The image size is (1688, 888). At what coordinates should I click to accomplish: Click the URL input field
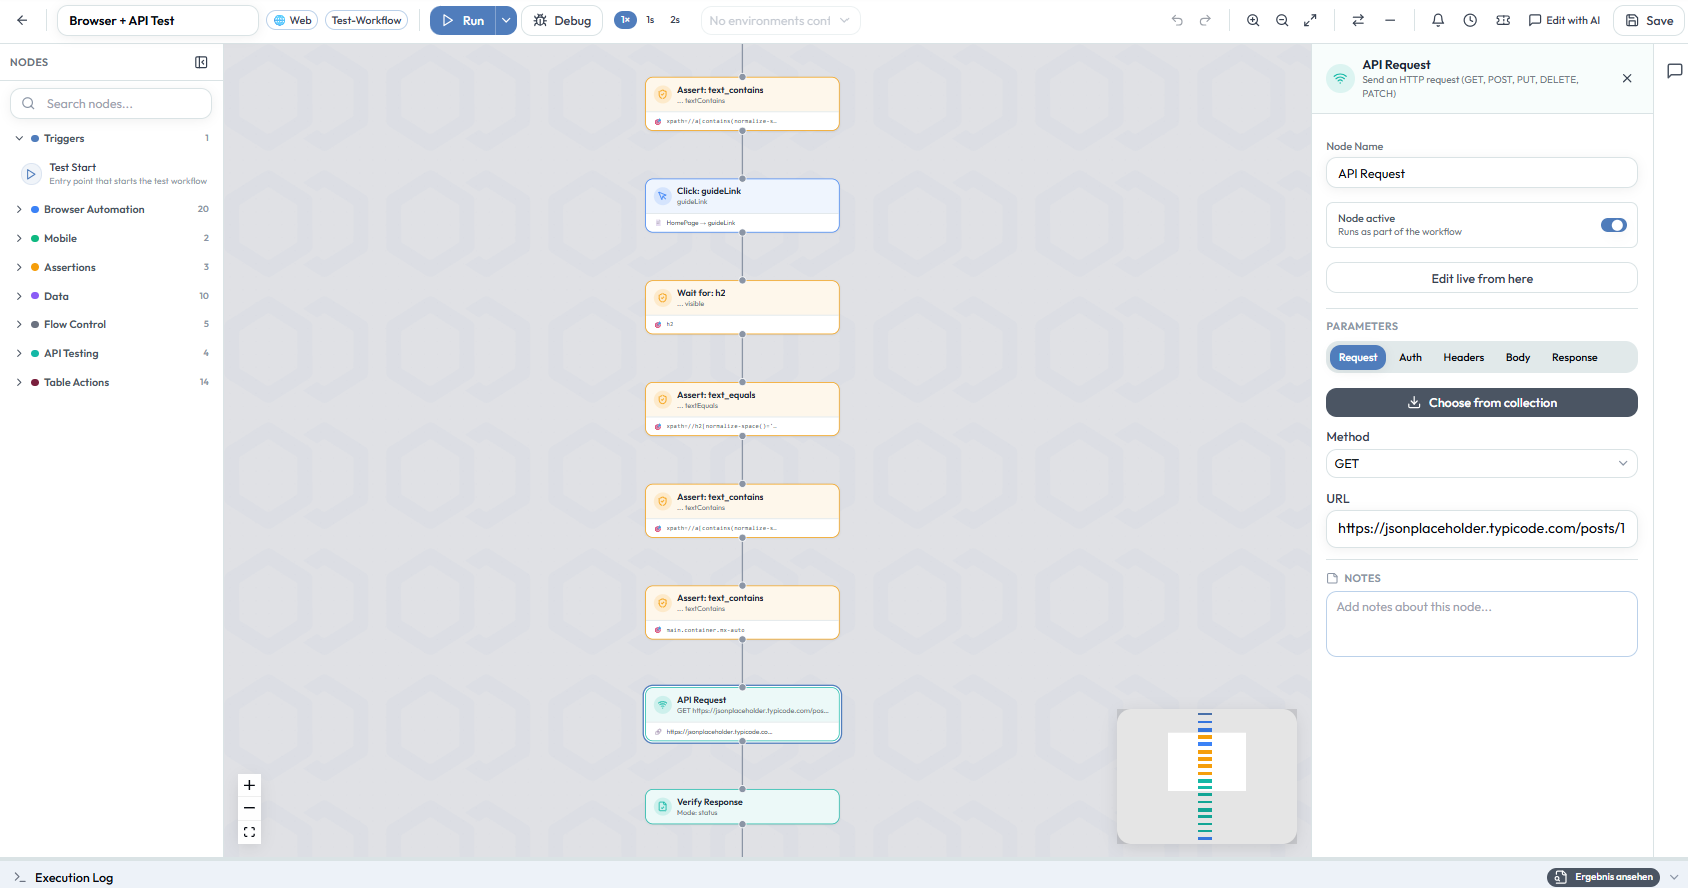(x=1482, y=529)
